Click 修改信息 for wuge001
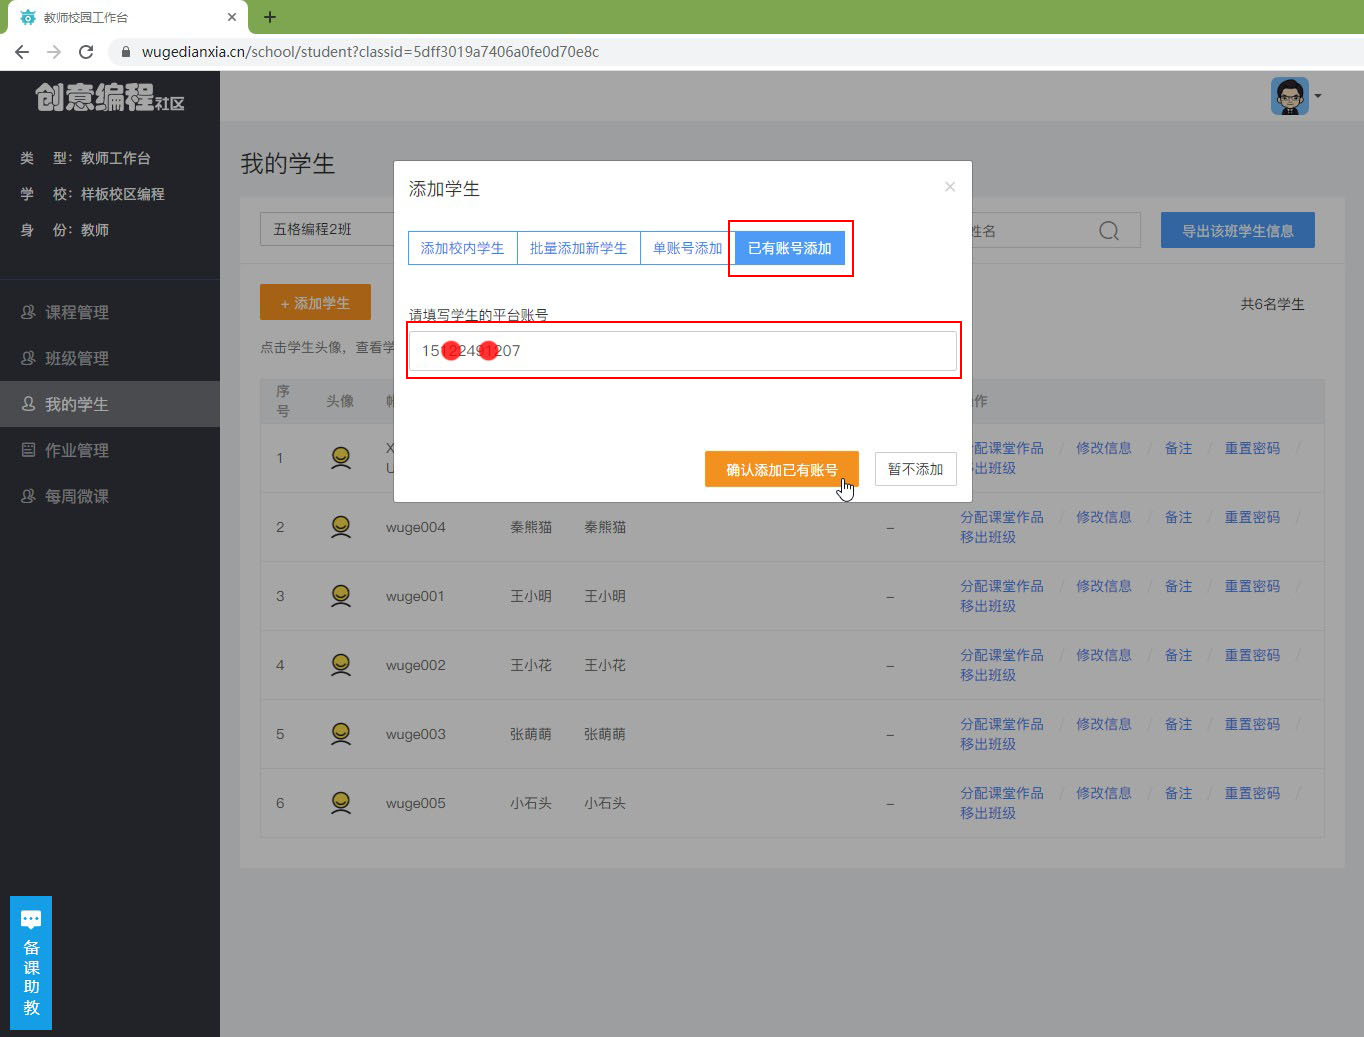The image size is (1364, 1037). tap(1104, 586)
